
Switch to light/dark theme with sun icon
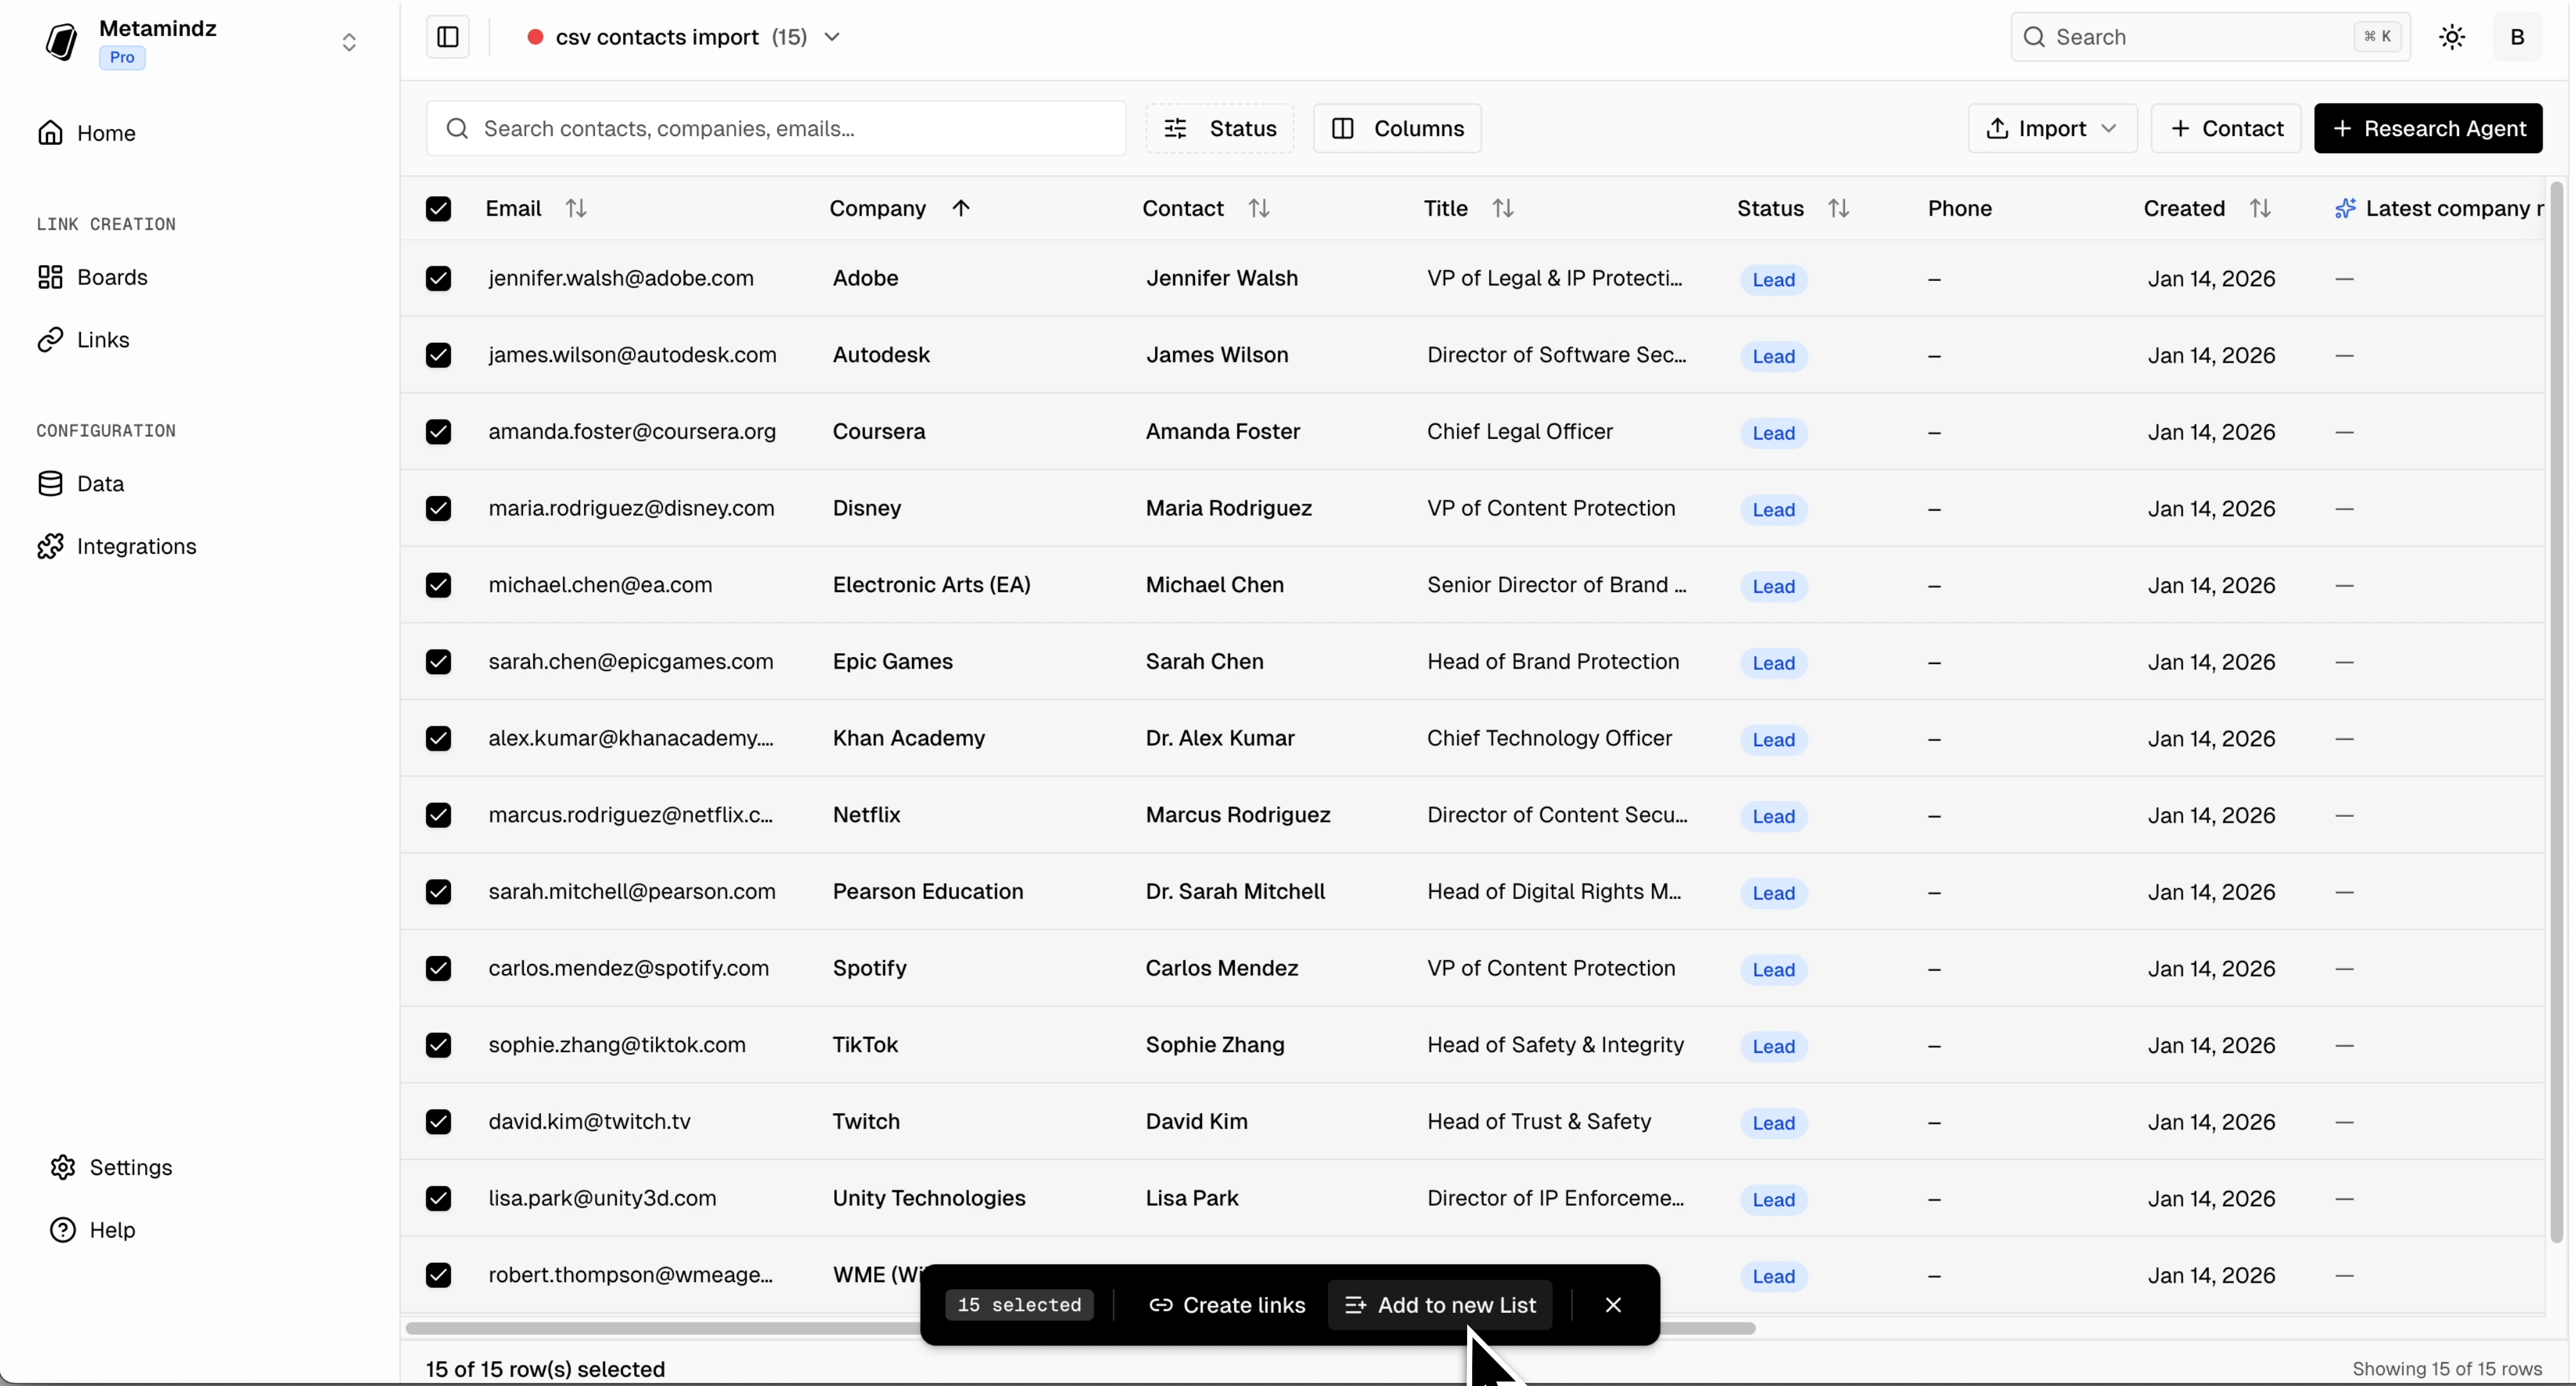point(2451,37)
